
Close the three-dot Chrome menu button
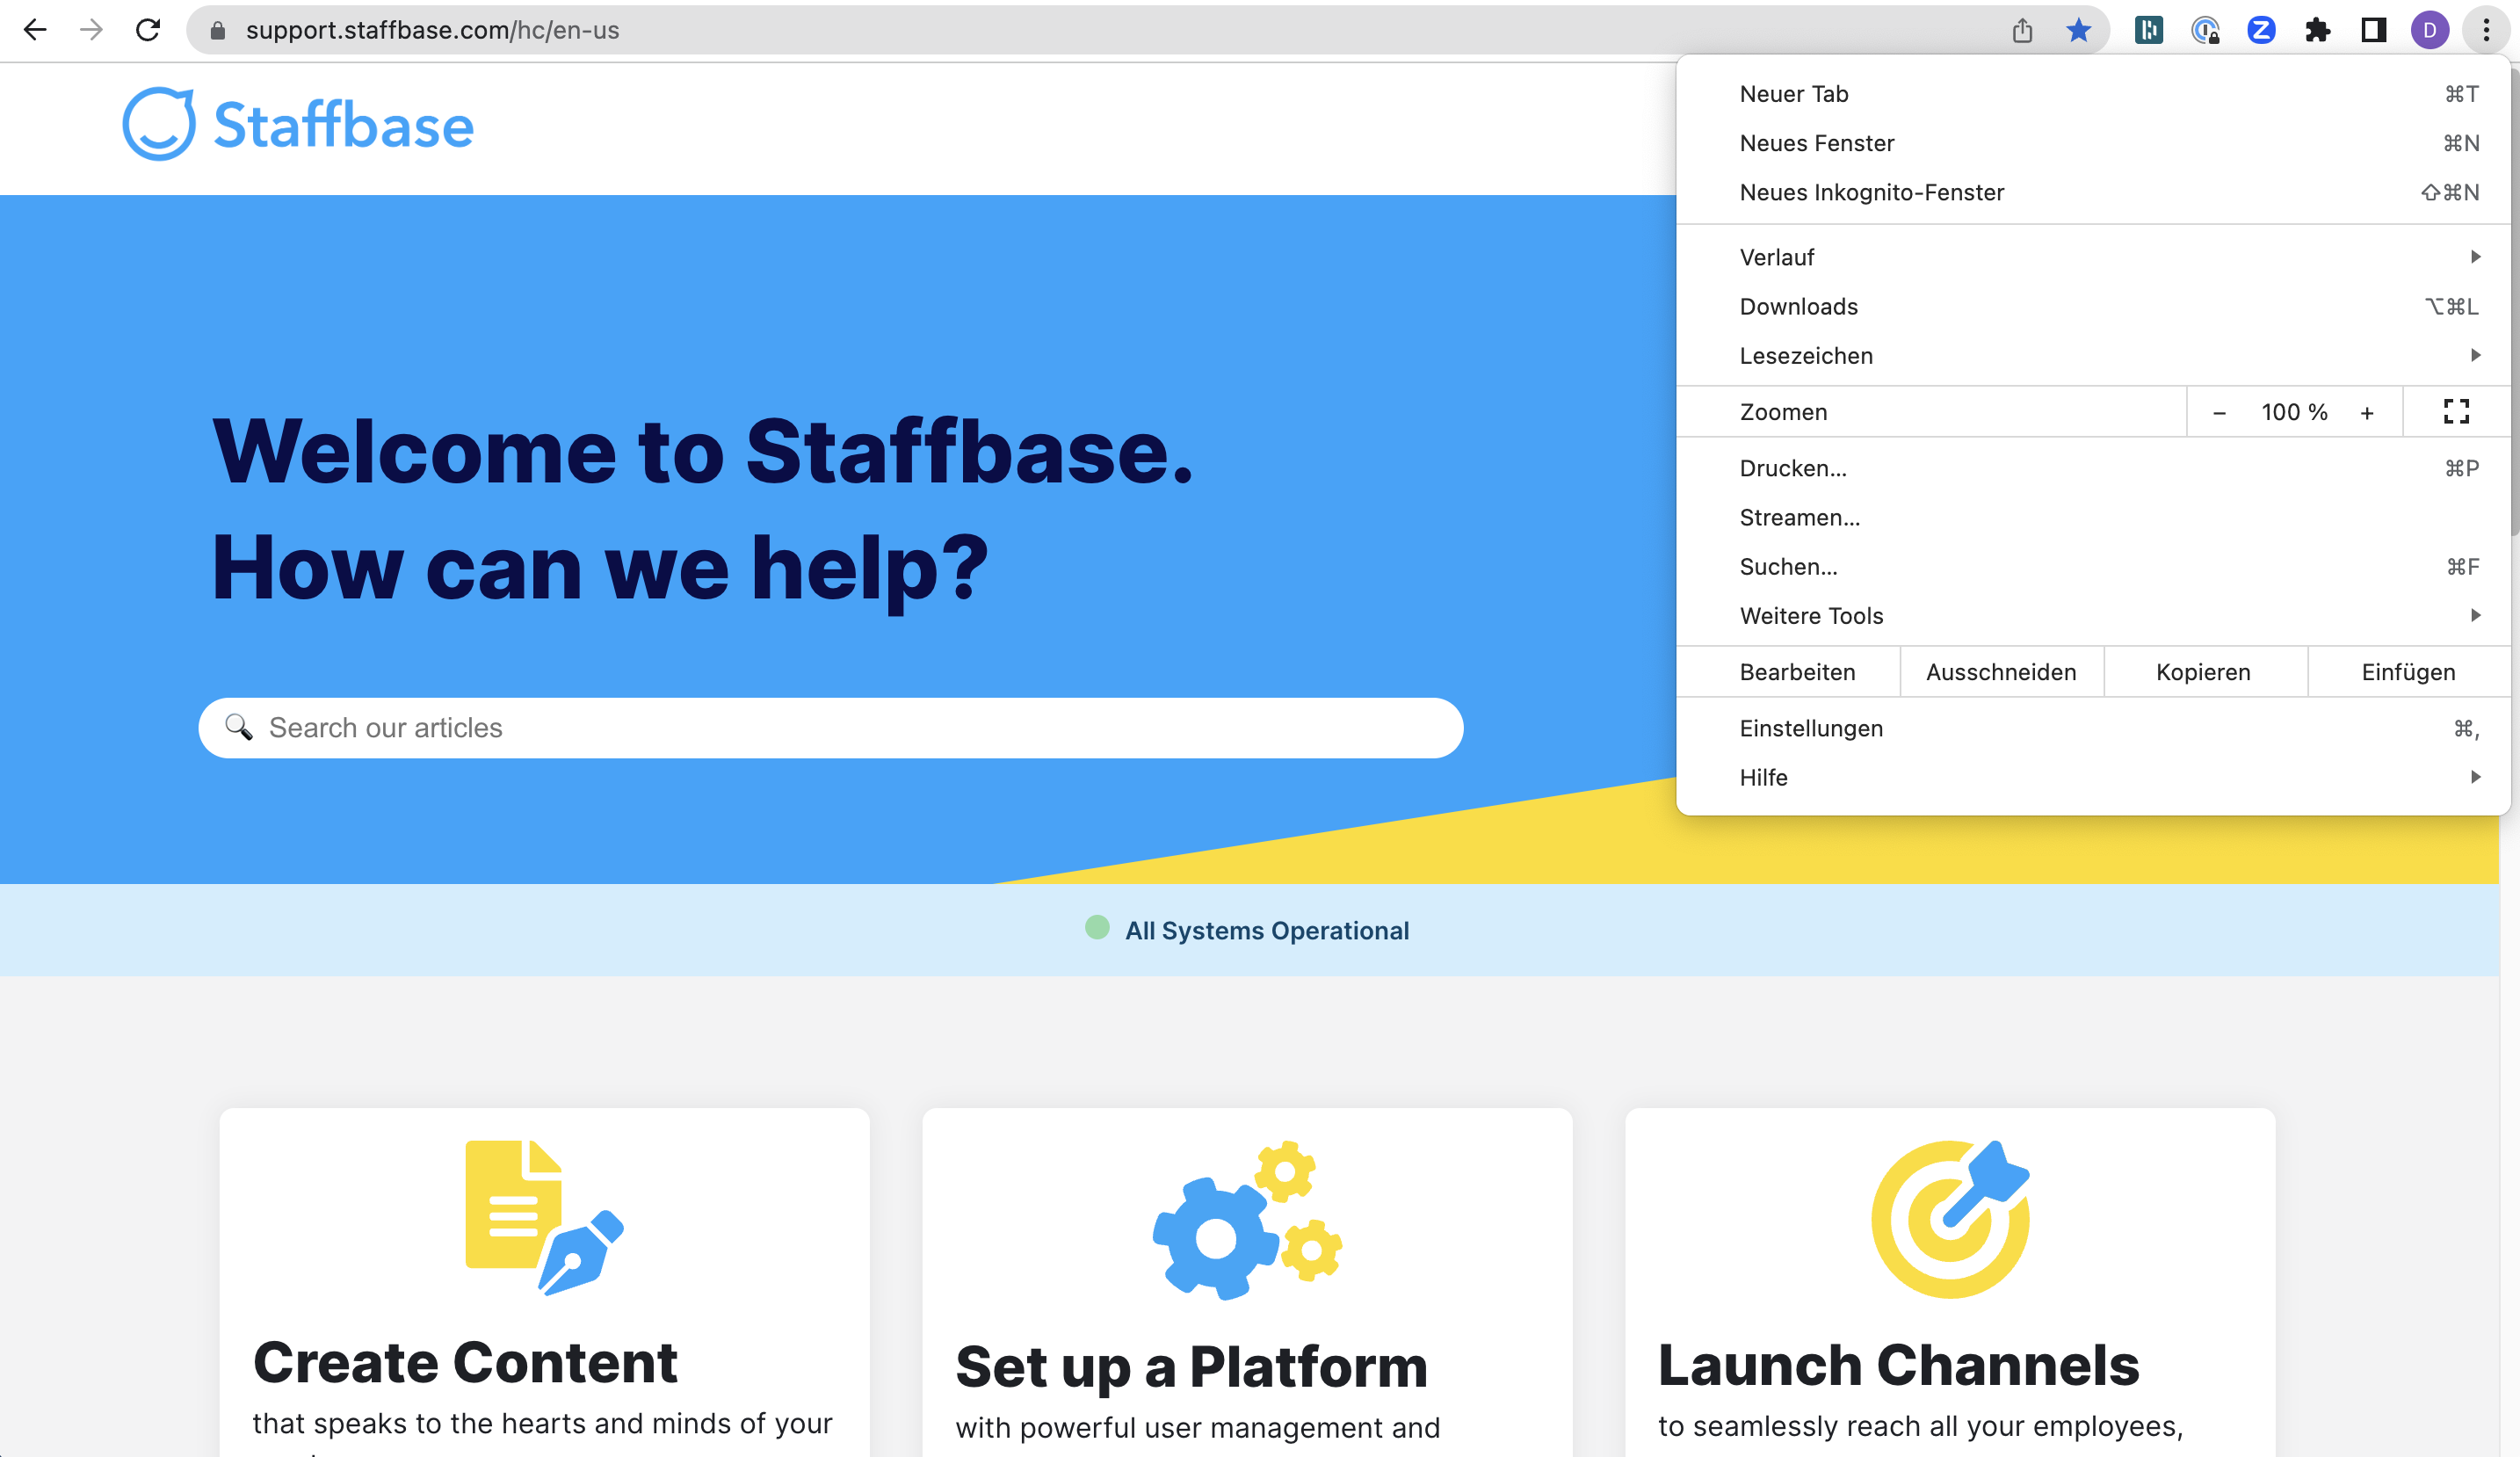pos(2486,31)
